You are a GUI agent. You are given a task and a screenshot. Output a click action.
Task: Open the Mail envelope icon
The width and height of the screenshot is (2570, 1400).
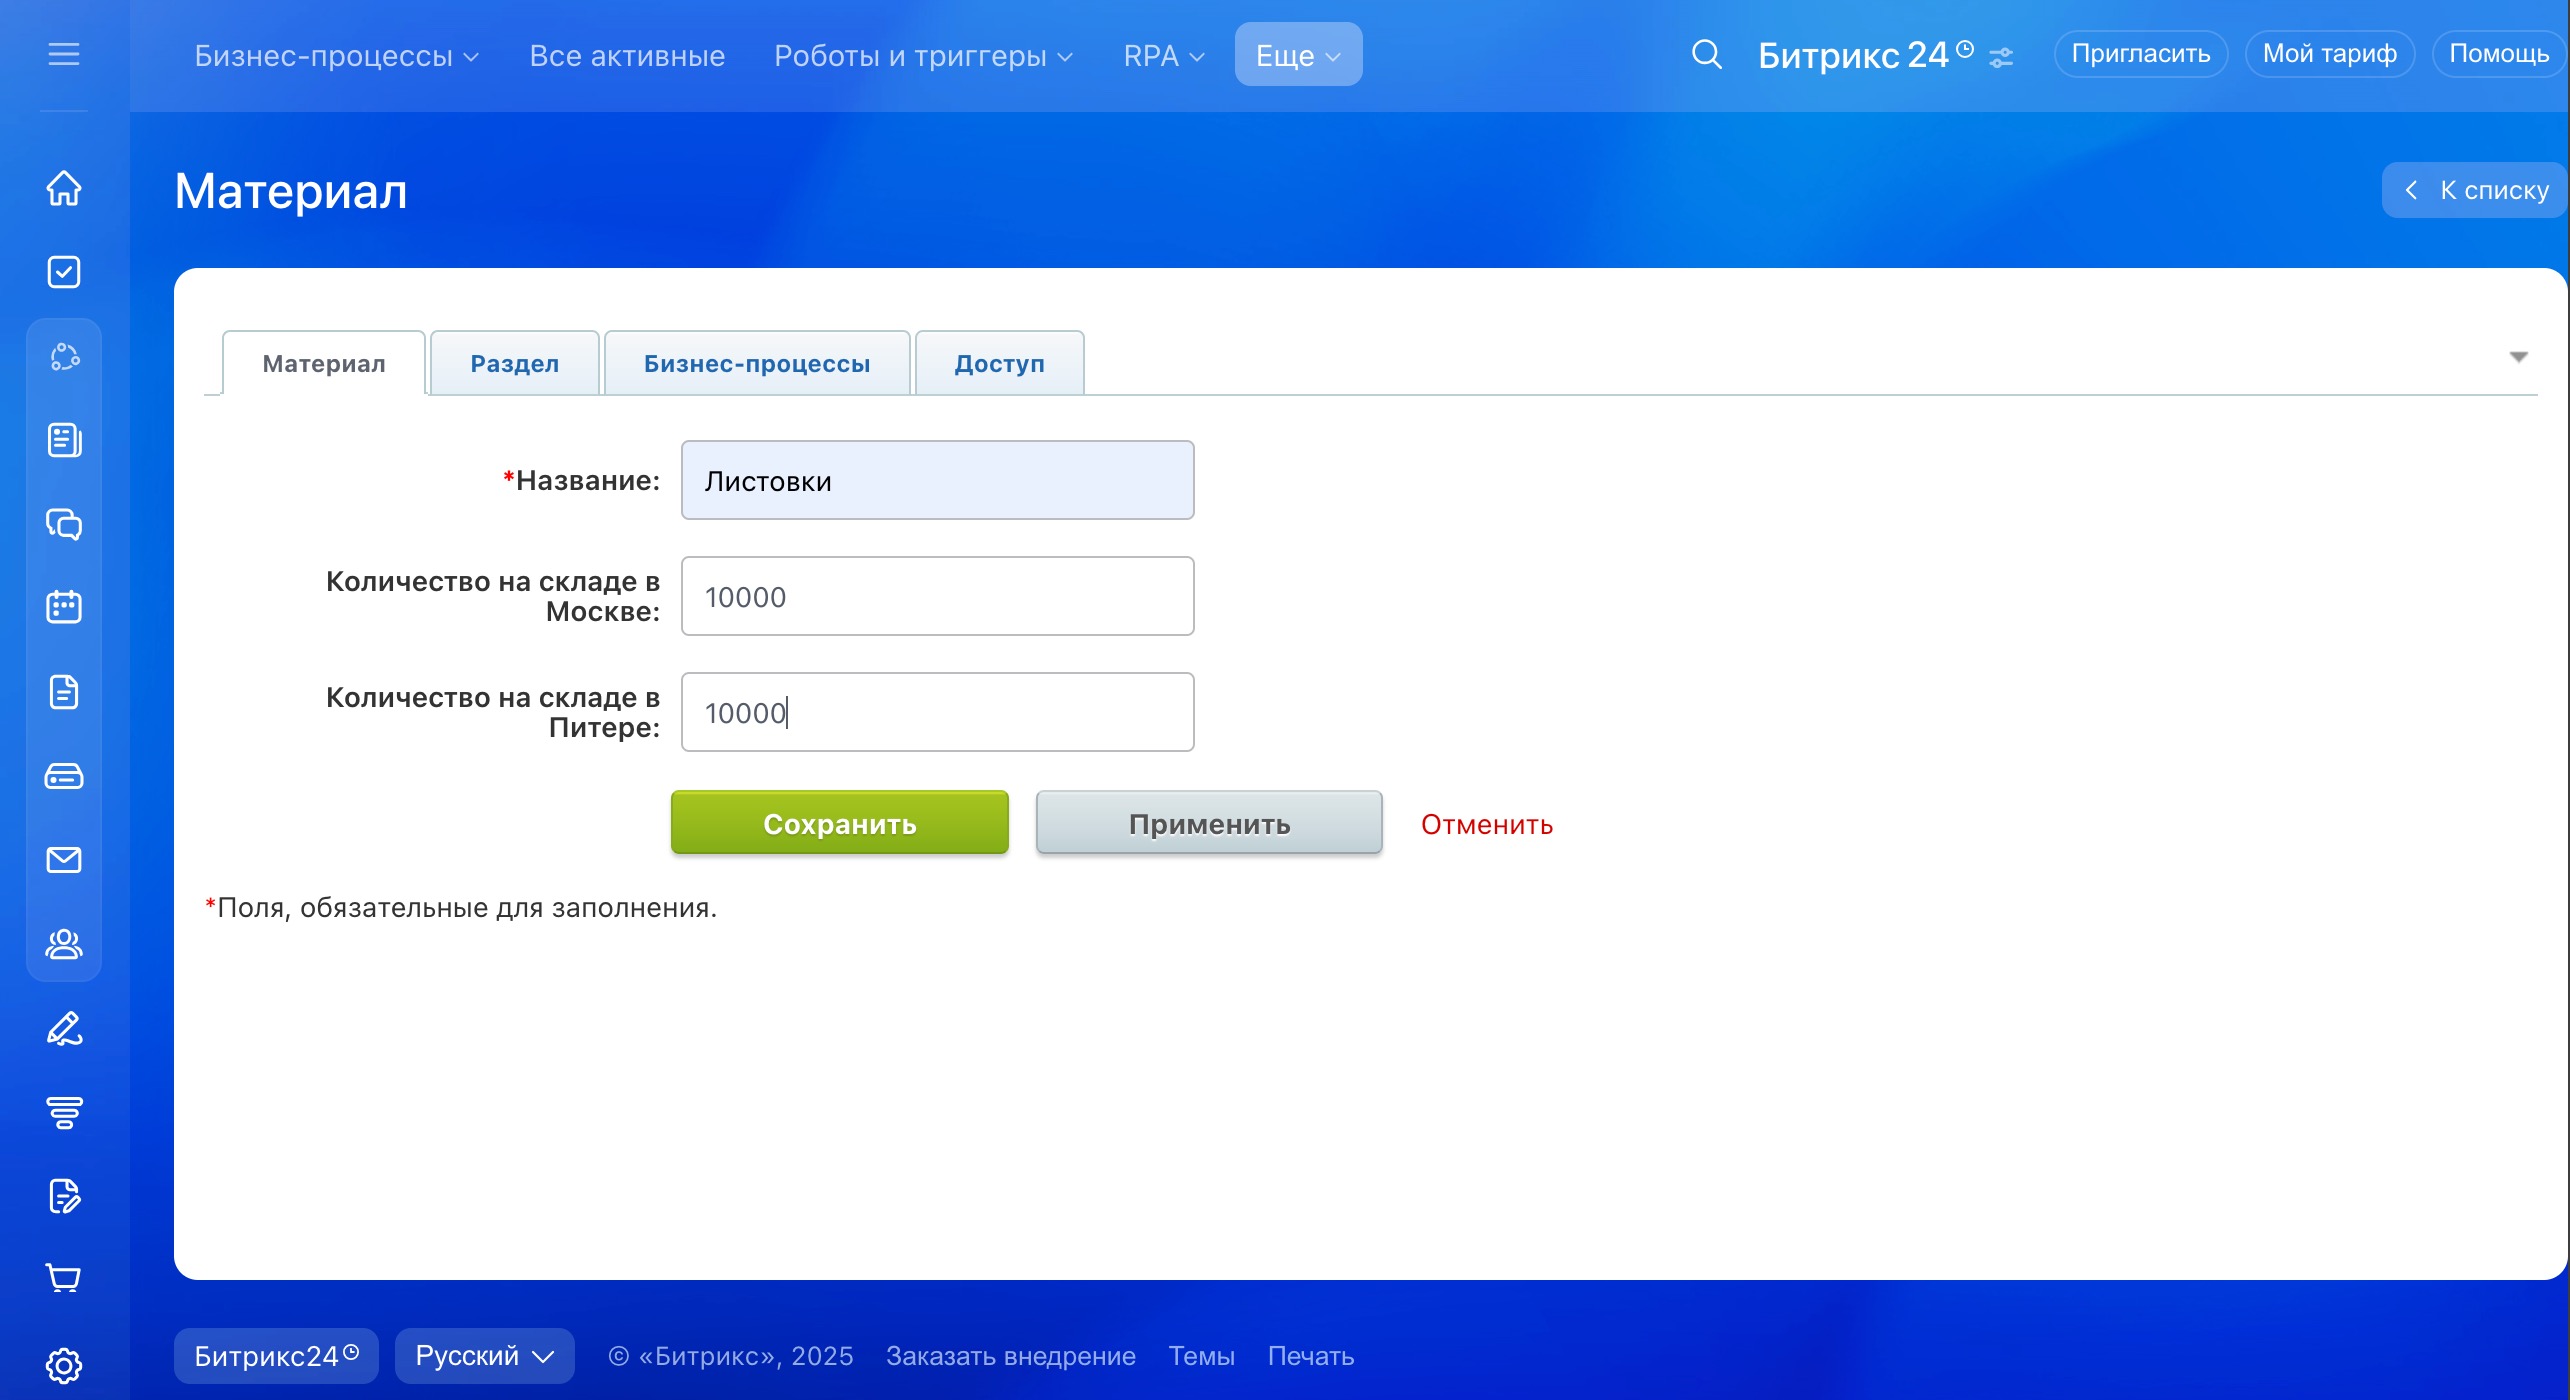[64, 860]
